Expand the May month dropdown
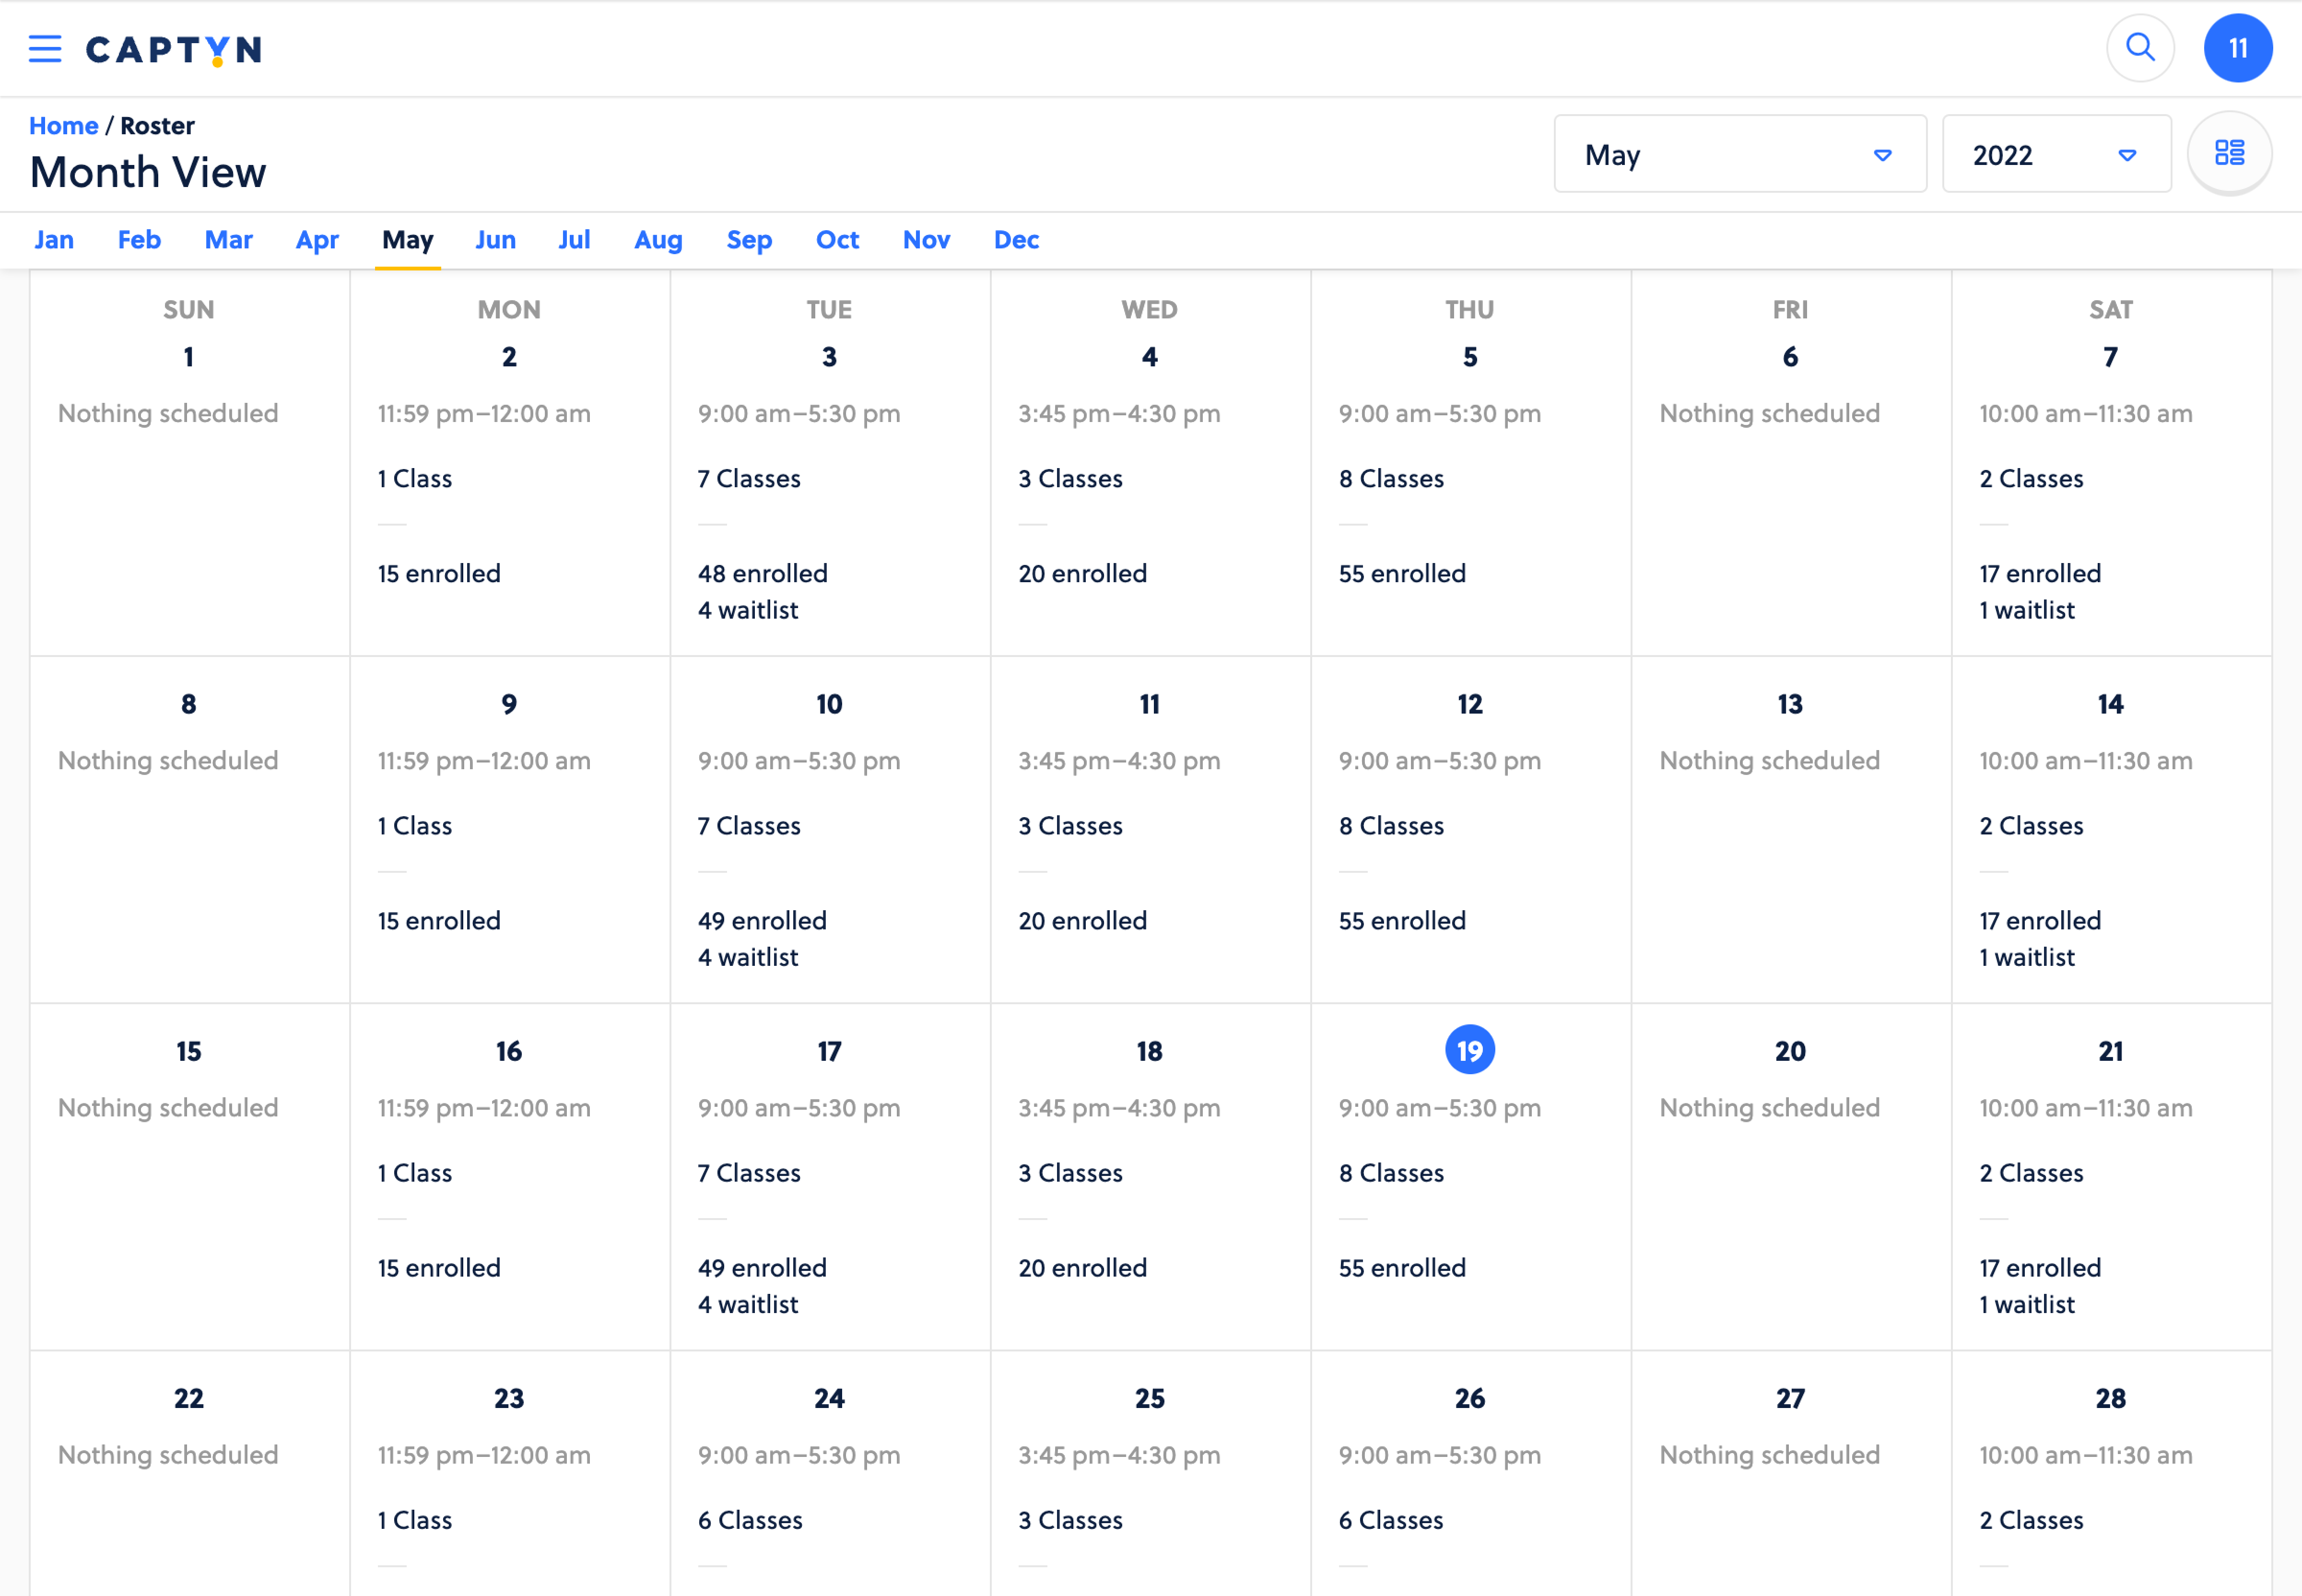This screenshot has width=2302, height=1596. tap(1739, 155)
